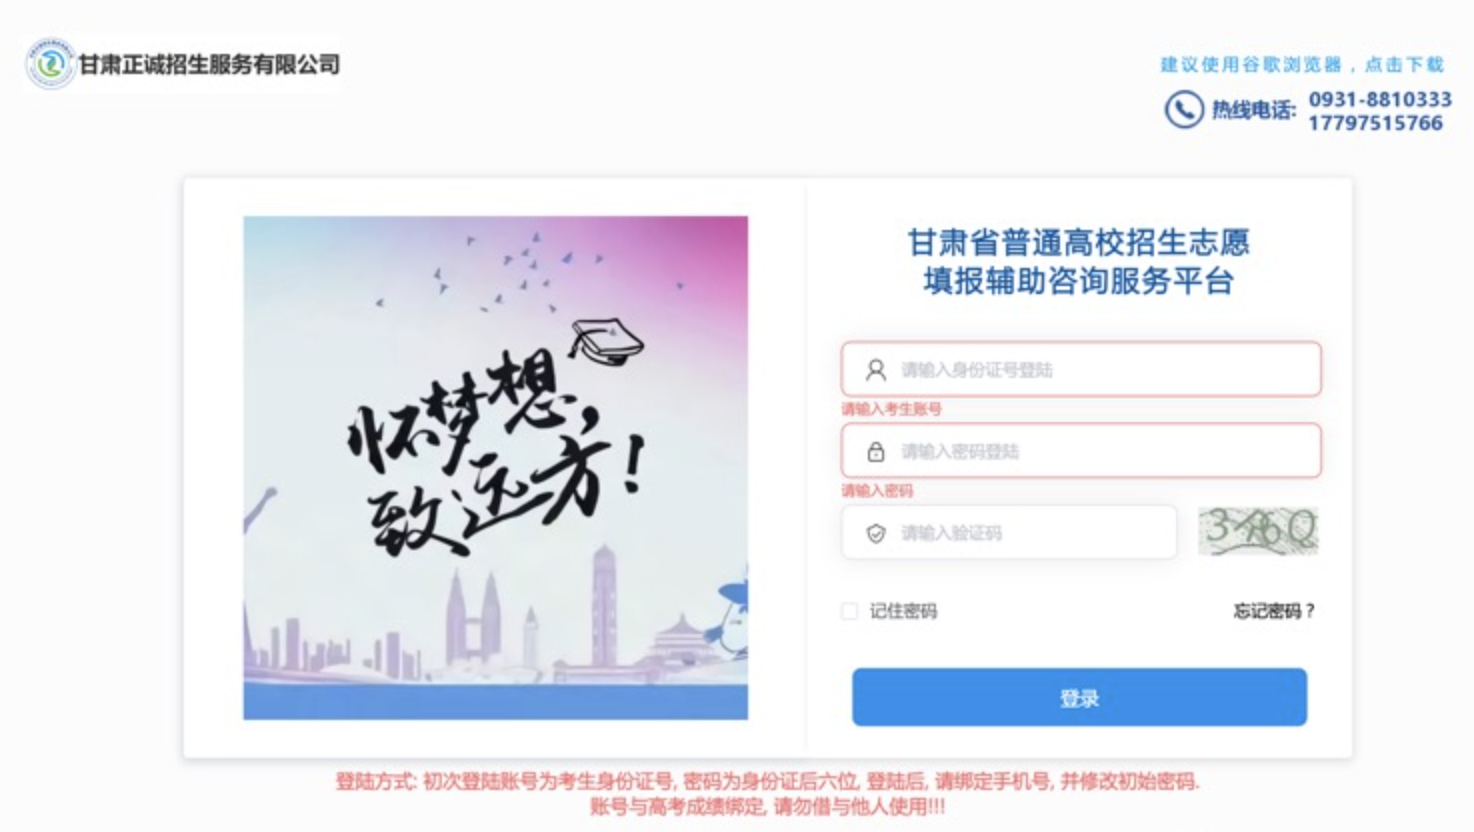Viewport: 1474px width, 832px height.
Task: Click the platform title heading text
Action: point(1078,261)
